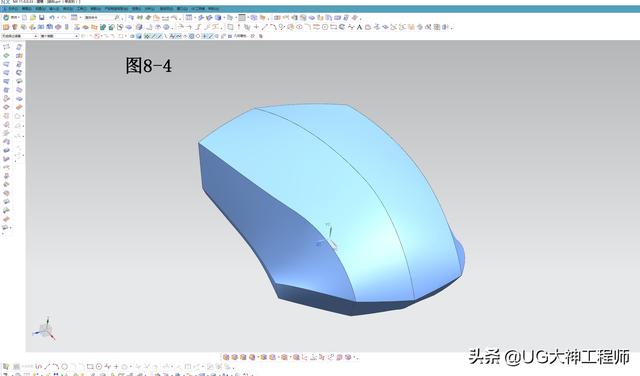This screenshot has width=640, height=376.
Task: Toggle the midpoint snap option in selection bar
Action: coord(160,36)
